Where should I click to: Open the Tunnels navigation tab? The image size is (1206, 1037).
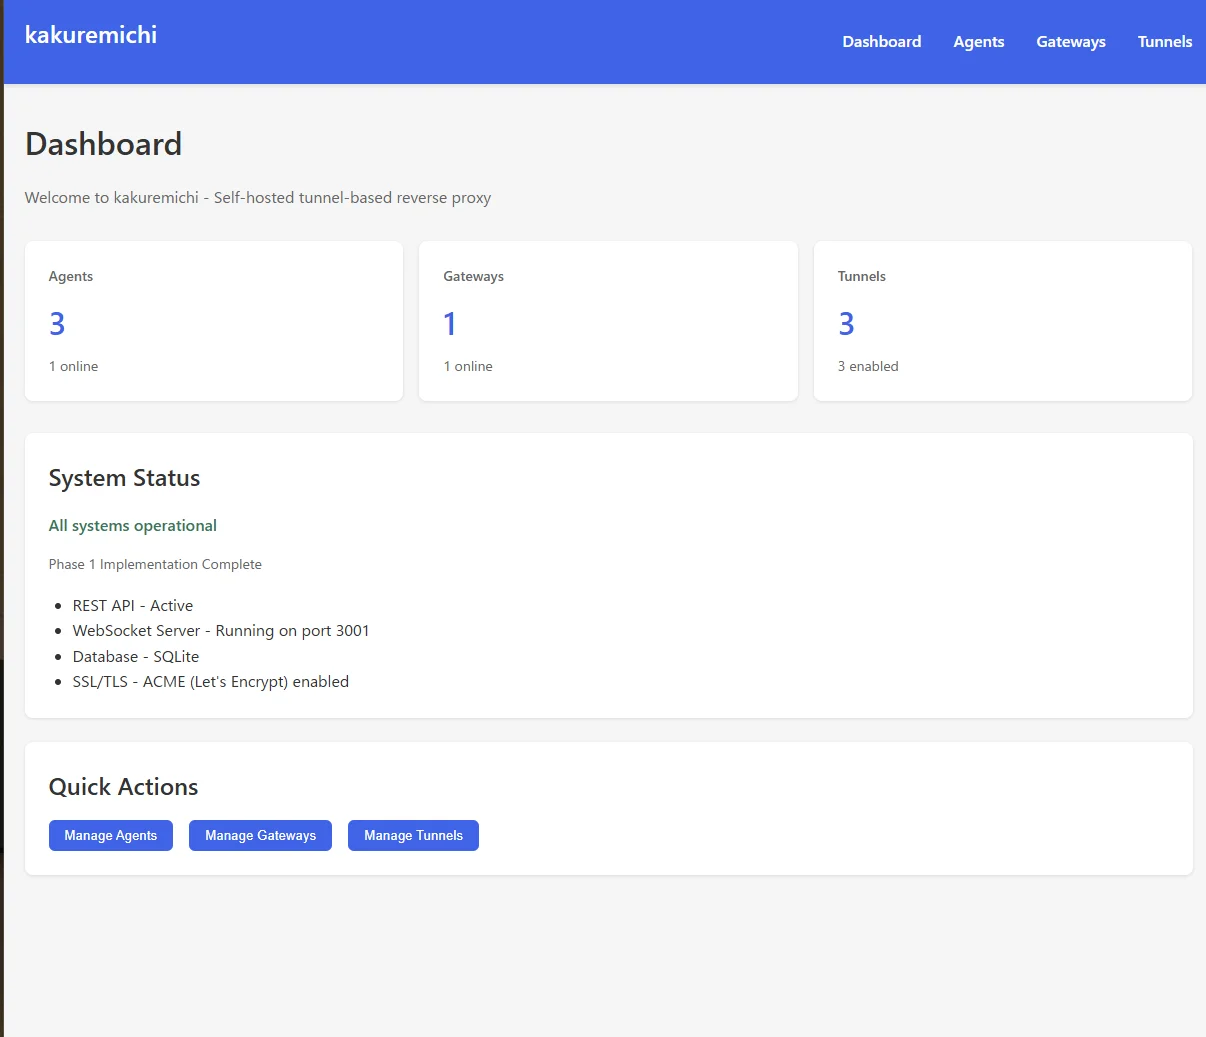coord(1164,42)
